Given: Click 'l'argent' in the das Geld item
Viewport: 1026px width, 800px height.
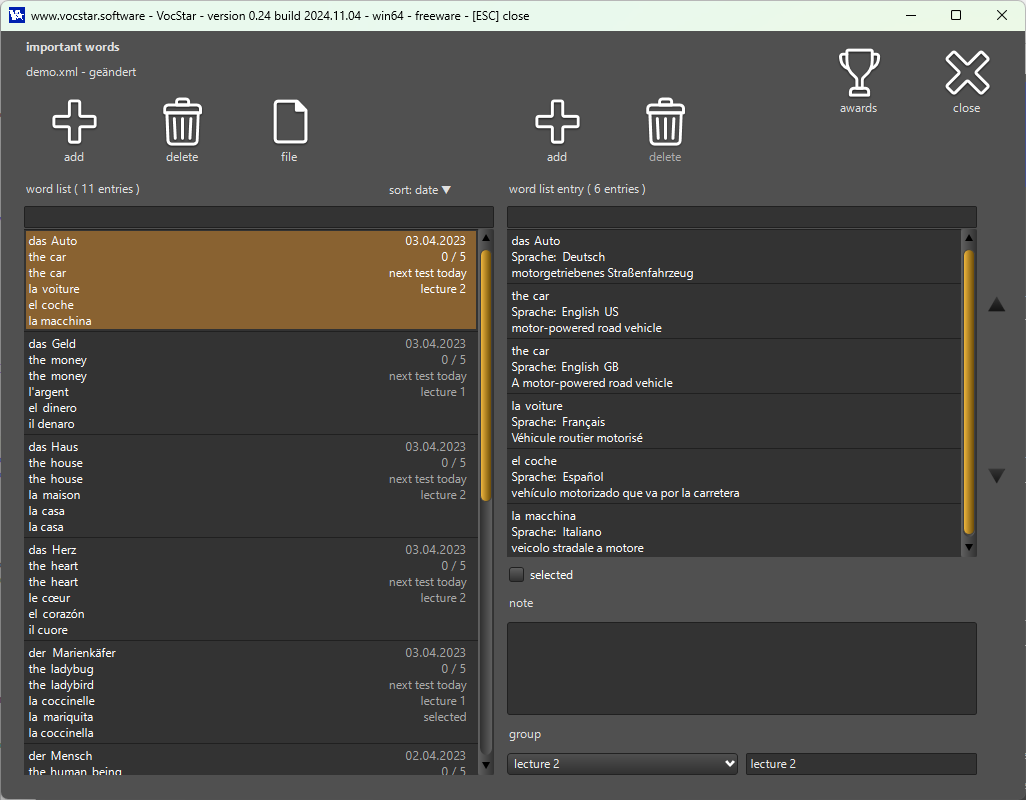Looking at the screenshot, I should (x=48, y=392).
